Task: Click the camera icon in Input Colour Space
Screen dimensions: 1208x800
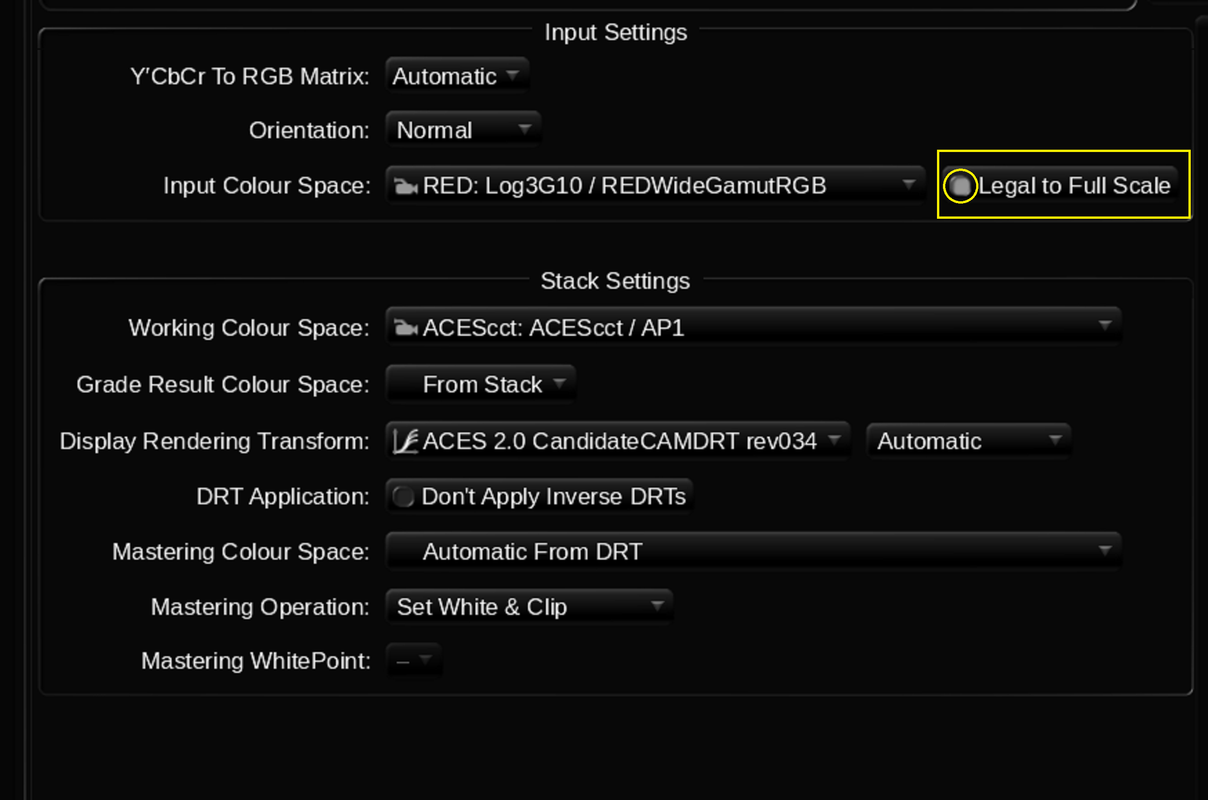Action: [406, 186]
